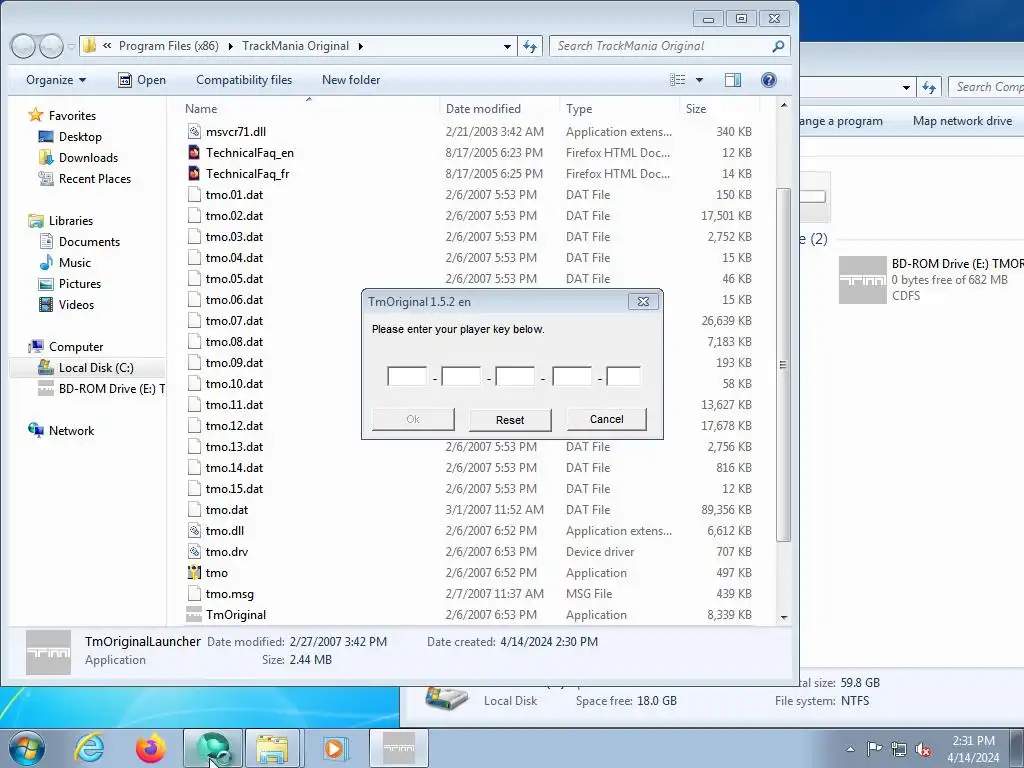Open Windows Media Player taskbar icon
The height and width of the screenshot is (768, 1024).
coord(334,748)
